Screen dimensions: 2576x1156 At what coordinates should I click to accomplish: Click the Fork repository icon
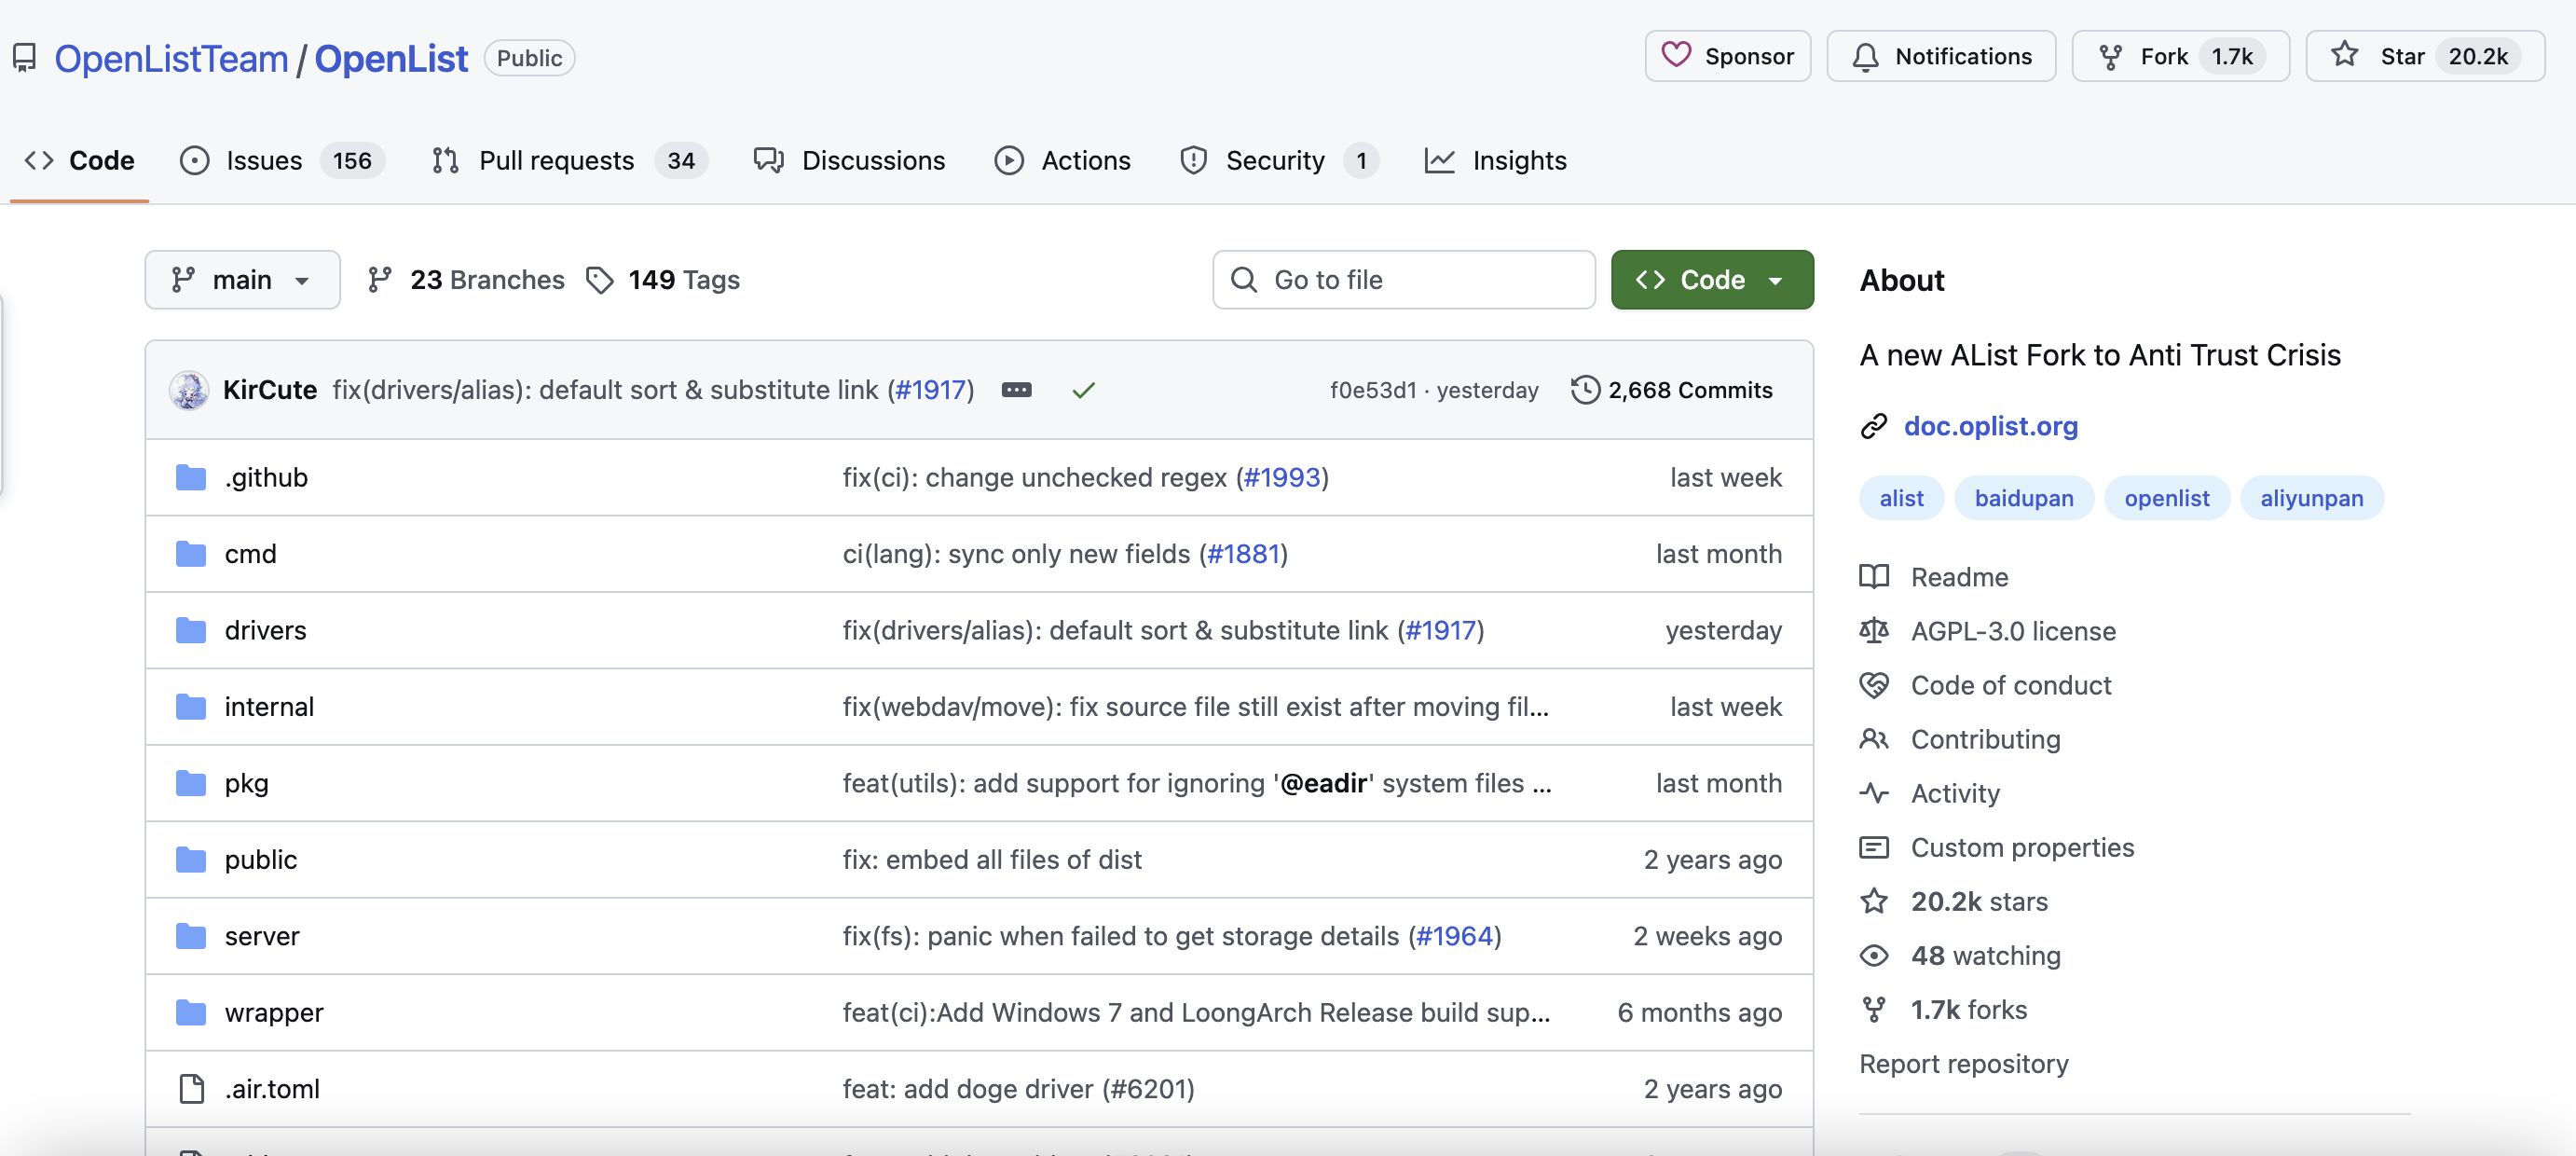point(2110,57)
